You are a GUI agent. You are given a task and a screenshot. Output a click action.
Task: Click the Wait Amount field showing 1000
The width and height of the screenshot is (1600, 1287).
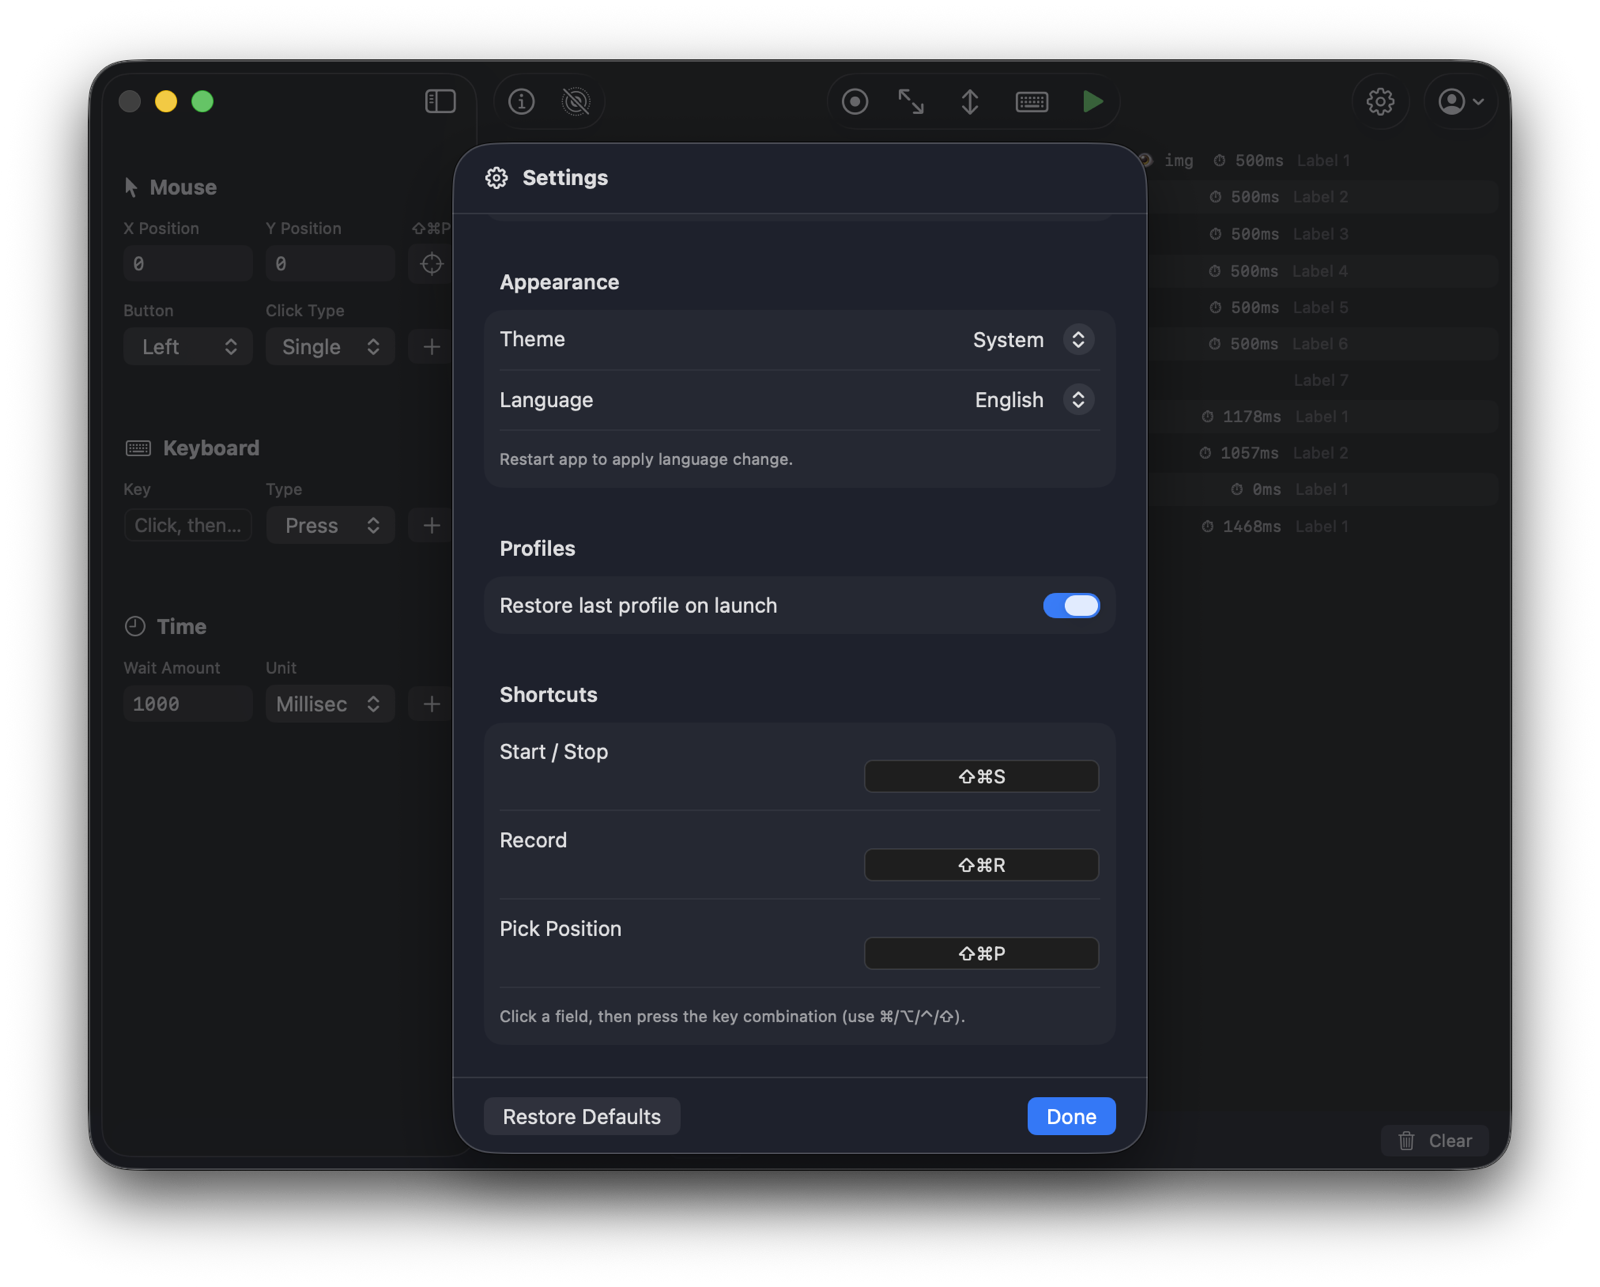tap(188, 704)
